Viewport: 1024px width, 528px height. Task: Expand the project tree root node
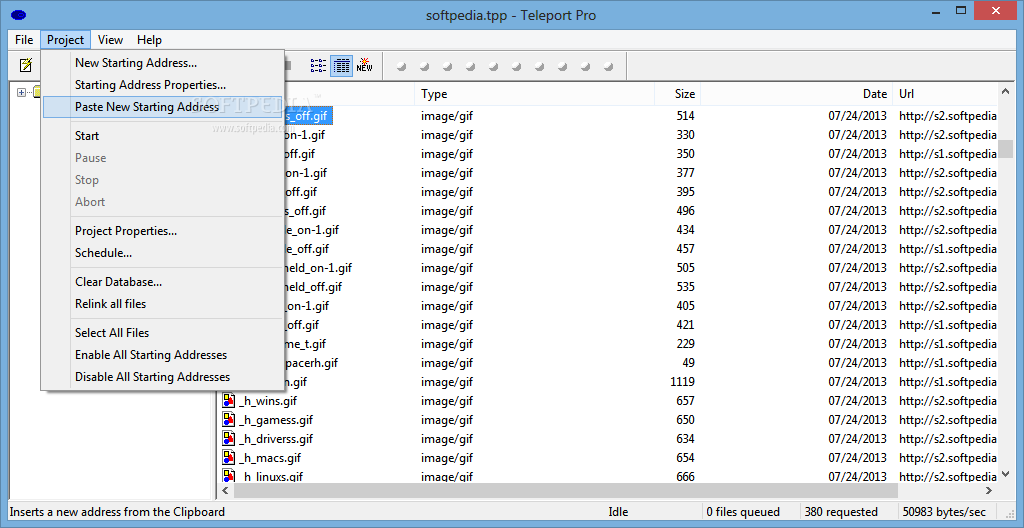[x=21, y=93]
